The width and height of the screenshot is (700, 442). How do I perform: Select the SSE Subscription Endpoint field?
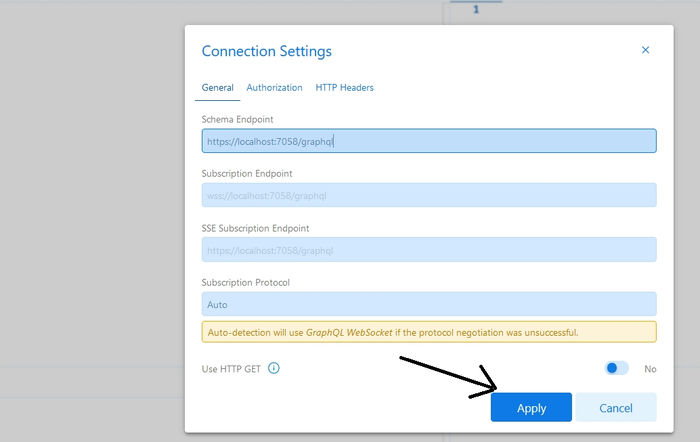click(x=429, y=250)
